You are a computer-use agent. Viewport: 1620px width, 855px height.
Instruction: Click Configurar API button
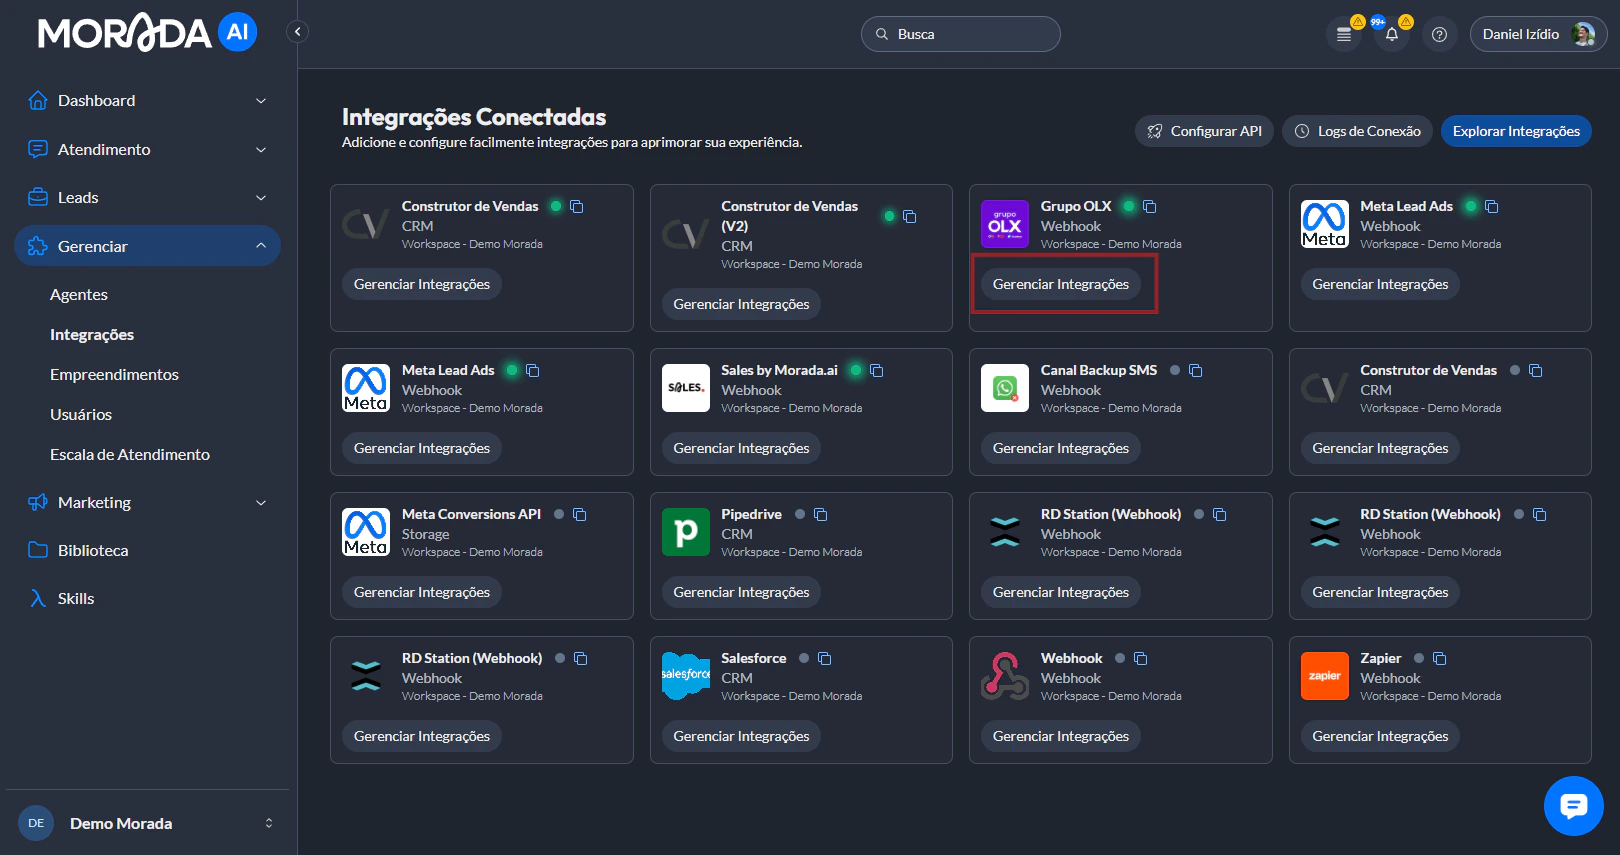1204,131
